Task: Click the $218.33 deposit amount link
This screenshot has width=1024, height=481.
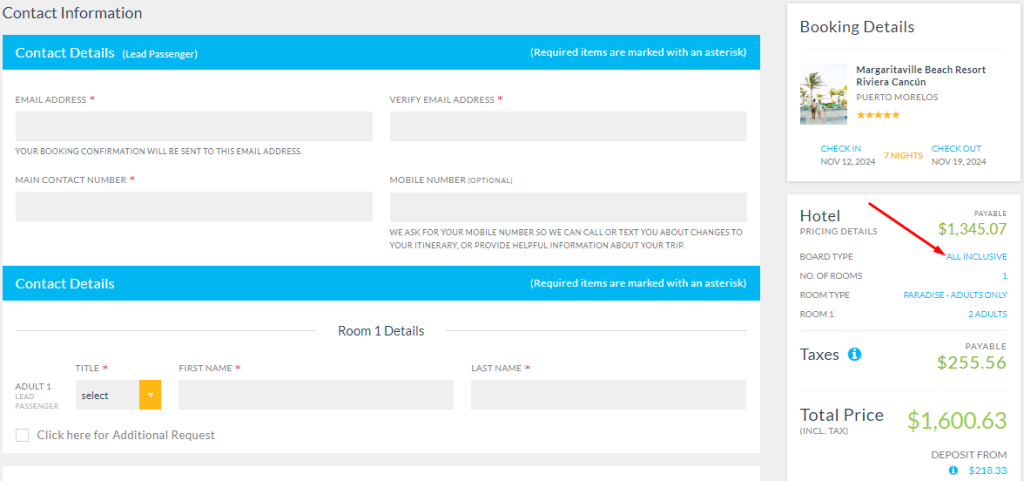Action: tap(987, 470)
